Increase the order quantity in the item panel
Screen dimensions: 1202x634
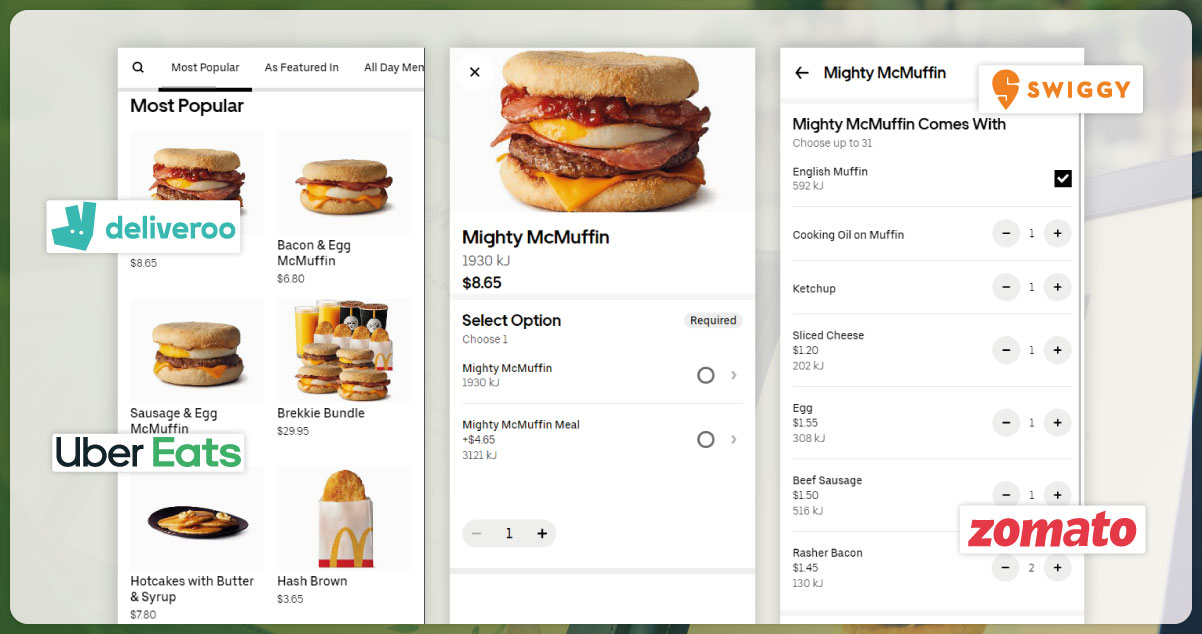click(x=542, y=534)
